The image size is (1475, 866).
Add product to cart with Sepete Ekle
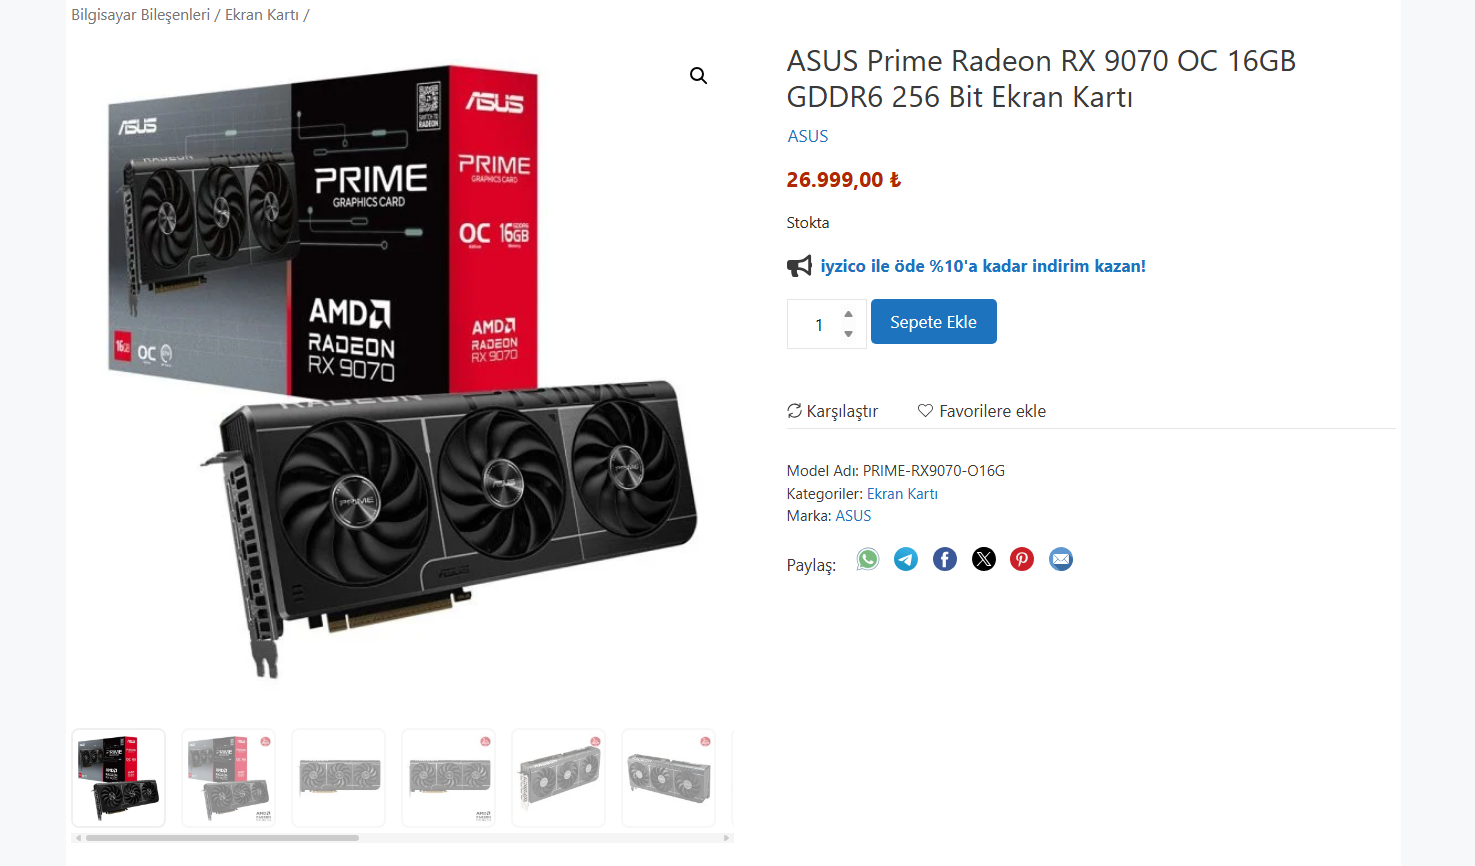(934, 322)
